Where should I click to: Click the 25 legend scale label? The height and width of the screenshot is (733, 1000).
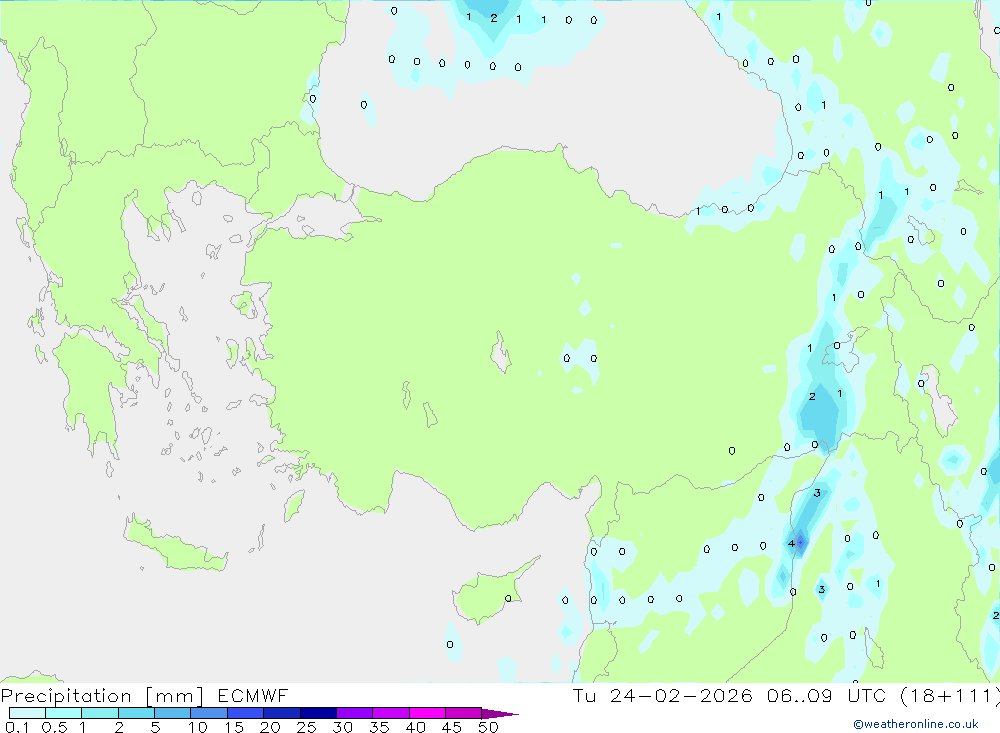[306, 727]
